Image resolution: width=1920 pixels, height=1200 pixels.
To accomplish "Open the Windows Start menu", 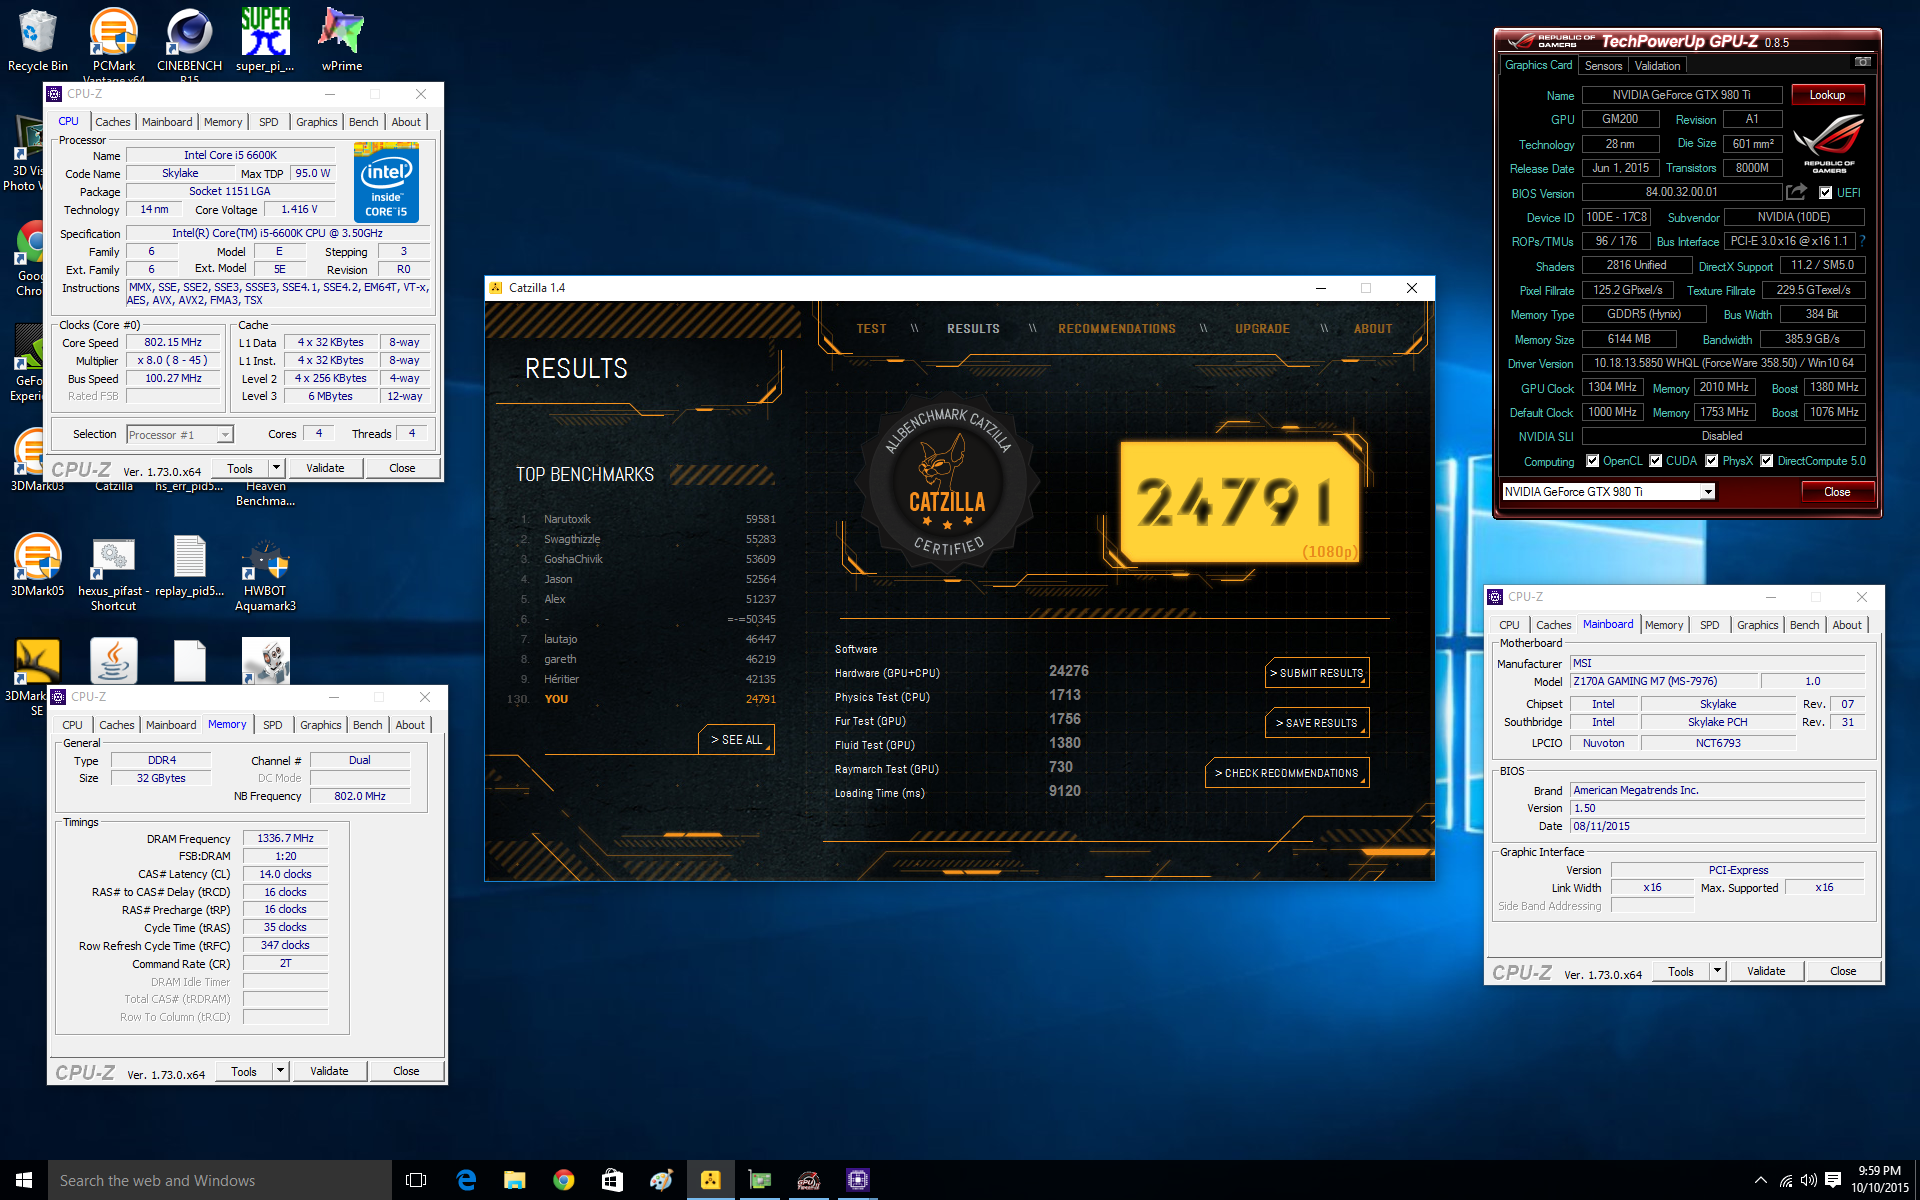I will click(x=24, y=1180).
